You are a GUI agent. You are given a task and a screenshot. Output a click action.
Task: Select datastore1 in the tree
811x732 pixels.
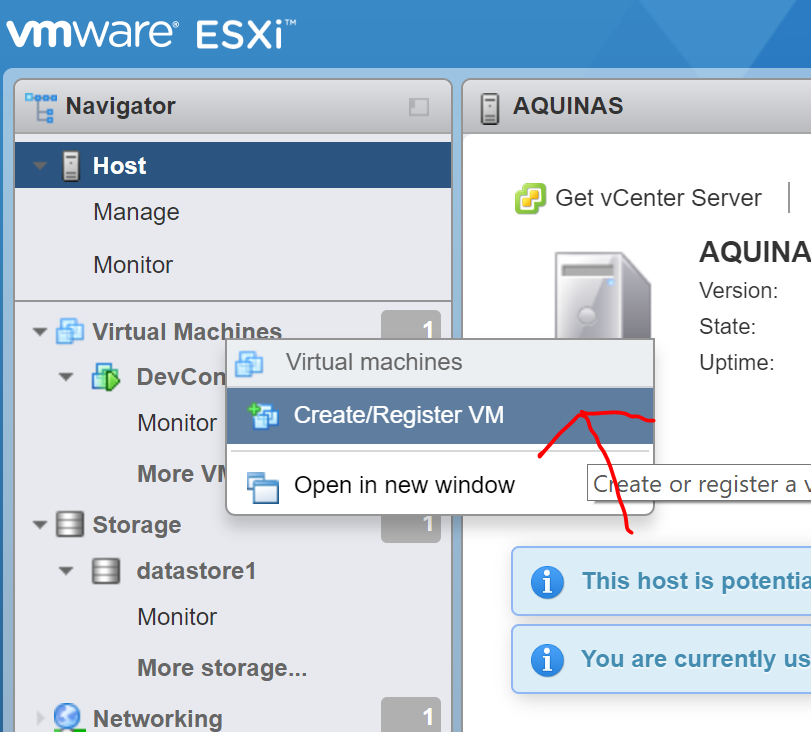197,571
